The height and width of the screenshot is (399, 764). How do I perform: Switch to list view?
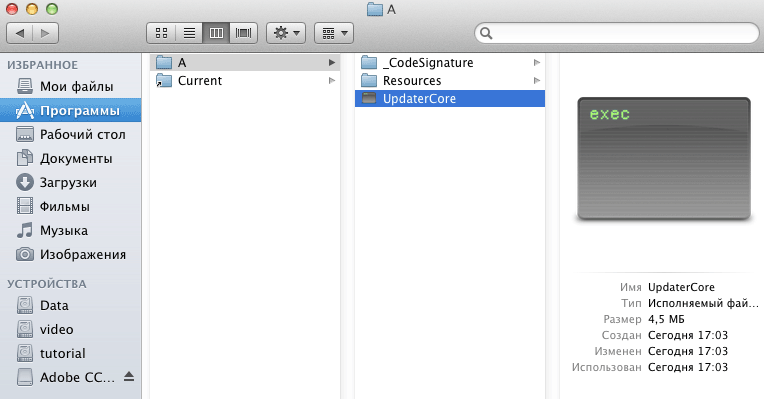click(189, 33)
